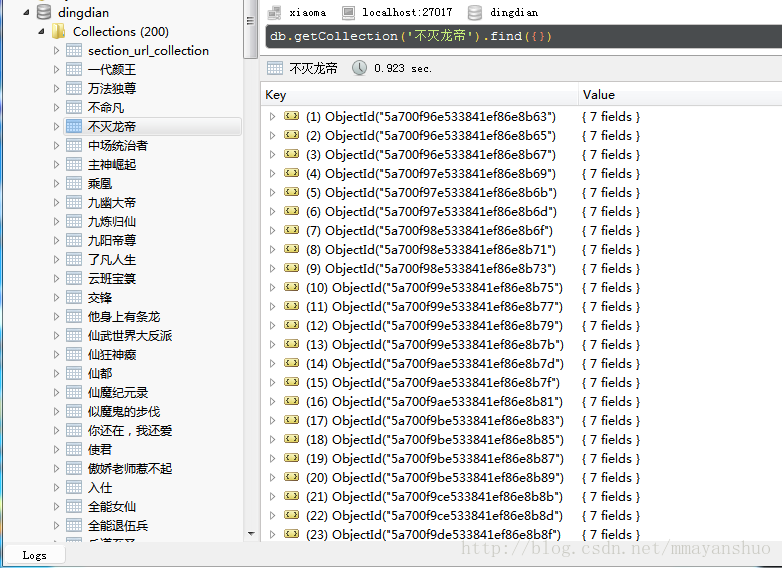Open the Logs tab at bottom
This screenshot has width=782, height=568.
coord(34,555)
